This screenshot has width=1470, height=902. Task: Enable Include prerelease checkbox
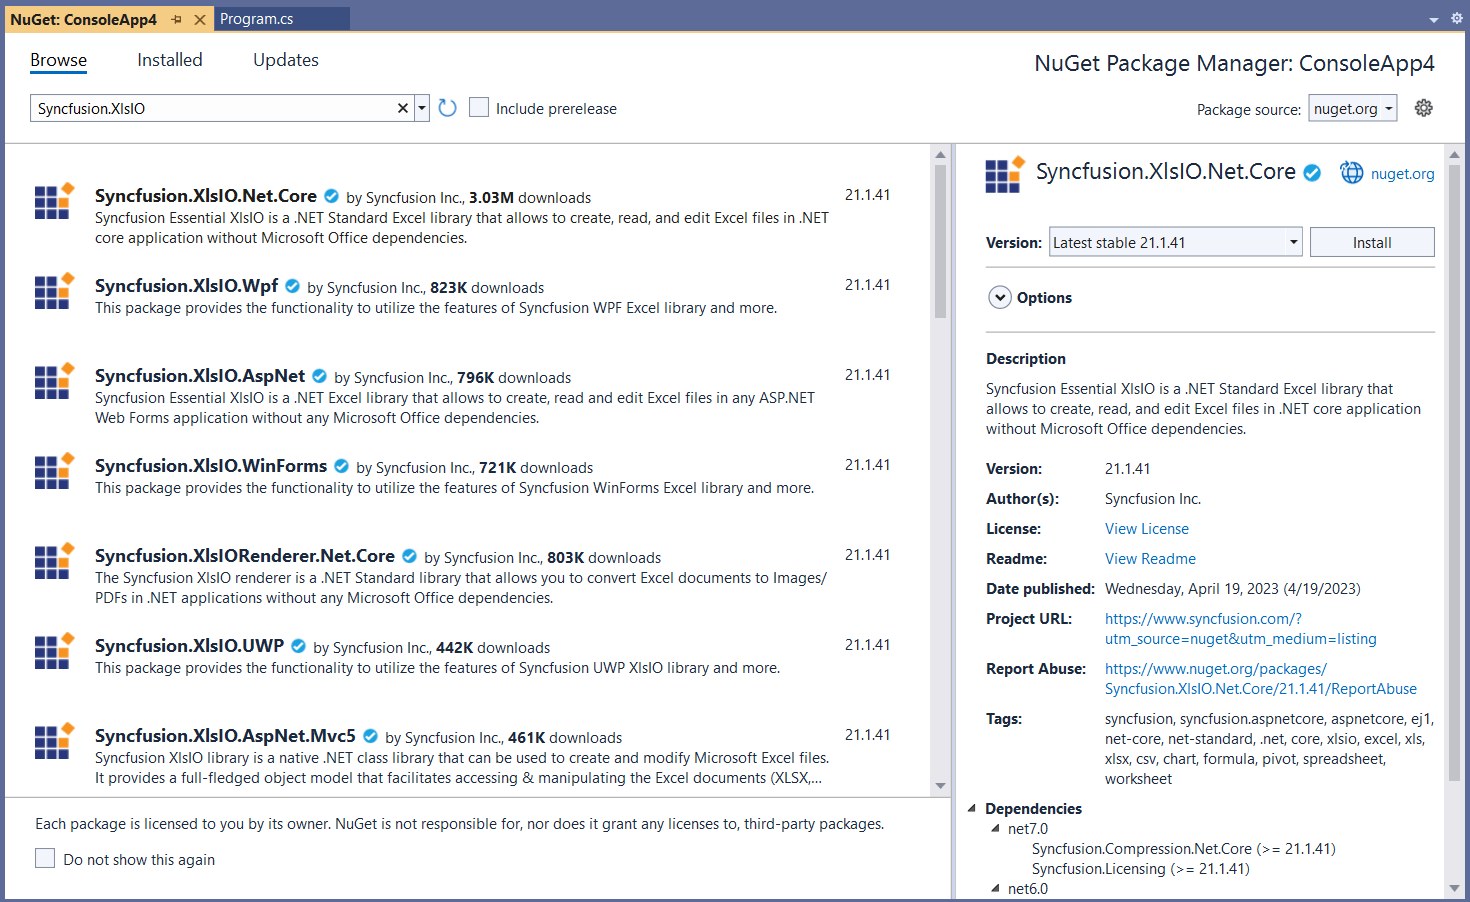click(479, 108)
